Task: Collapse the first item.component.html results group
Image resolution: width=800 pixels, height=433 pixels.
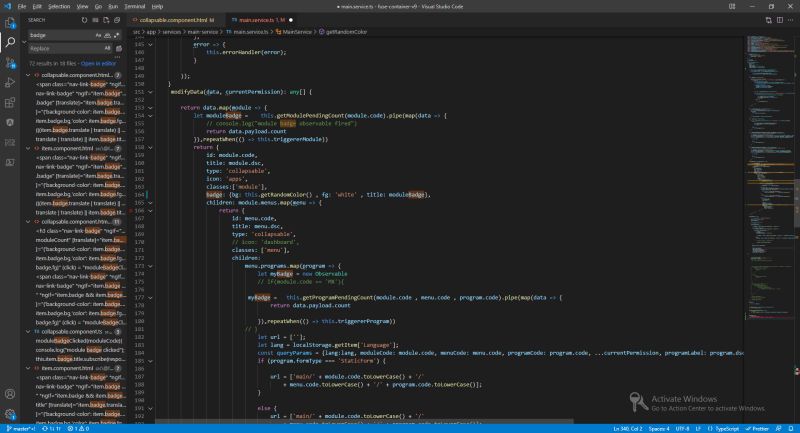Action: pyautogui.click(x=28, y=148)
